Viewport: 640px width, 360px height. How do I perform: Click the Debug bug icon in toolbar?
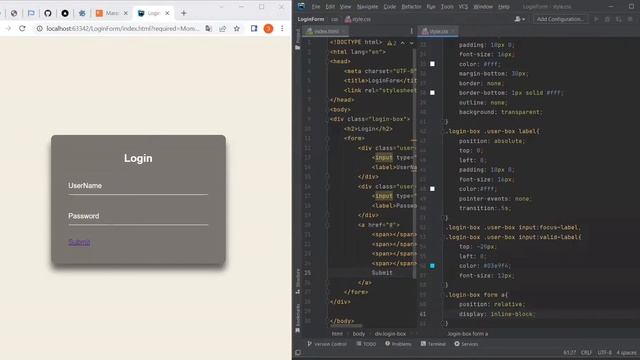[607, 19]
